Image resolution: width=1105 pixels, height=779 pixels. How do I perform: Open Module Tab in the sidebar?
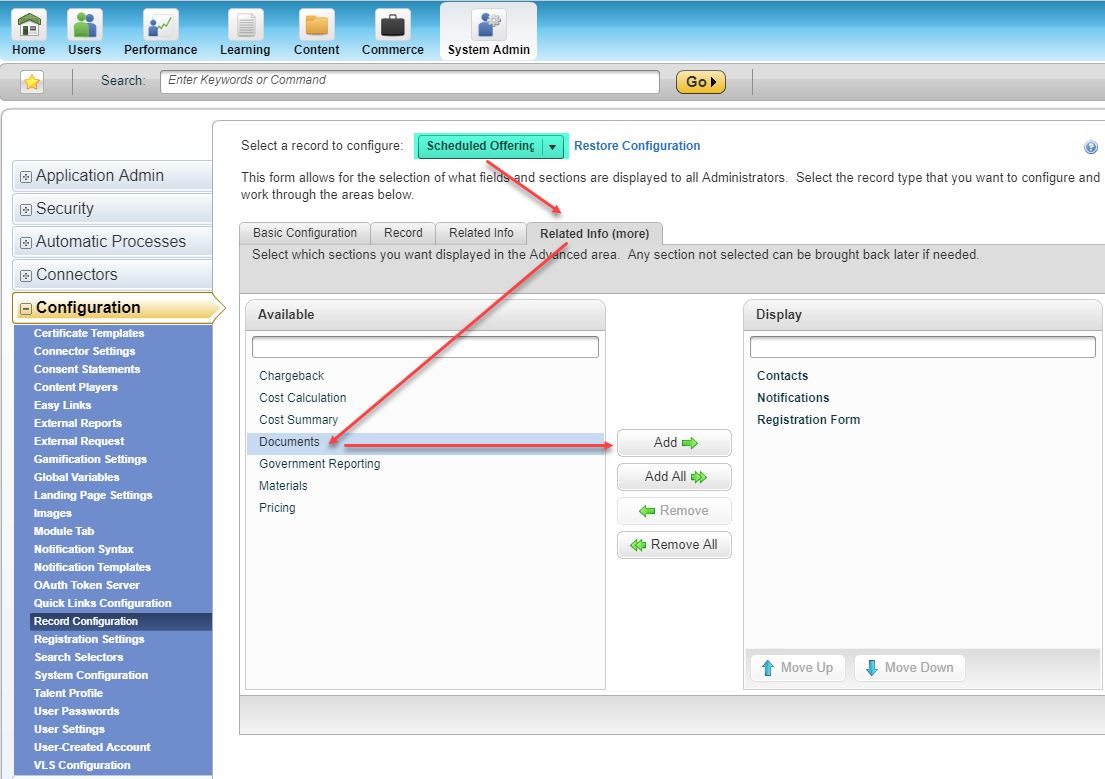(x=63, y=531)
